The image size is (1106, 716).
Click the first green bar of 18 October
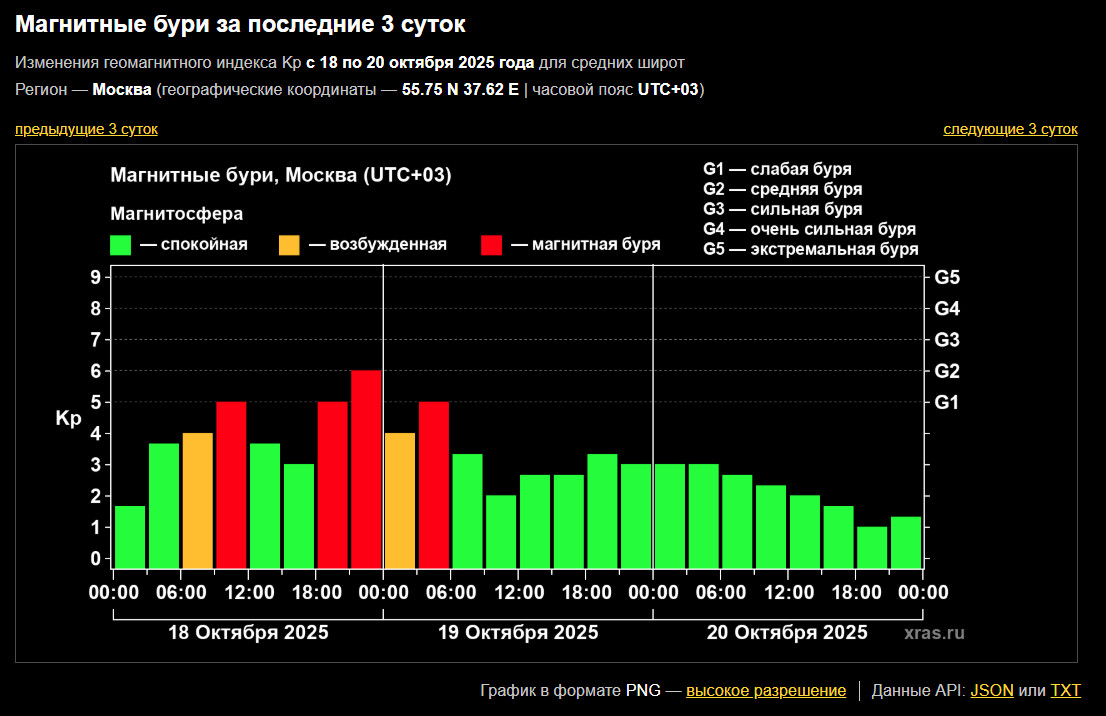(x=130, y=537)
